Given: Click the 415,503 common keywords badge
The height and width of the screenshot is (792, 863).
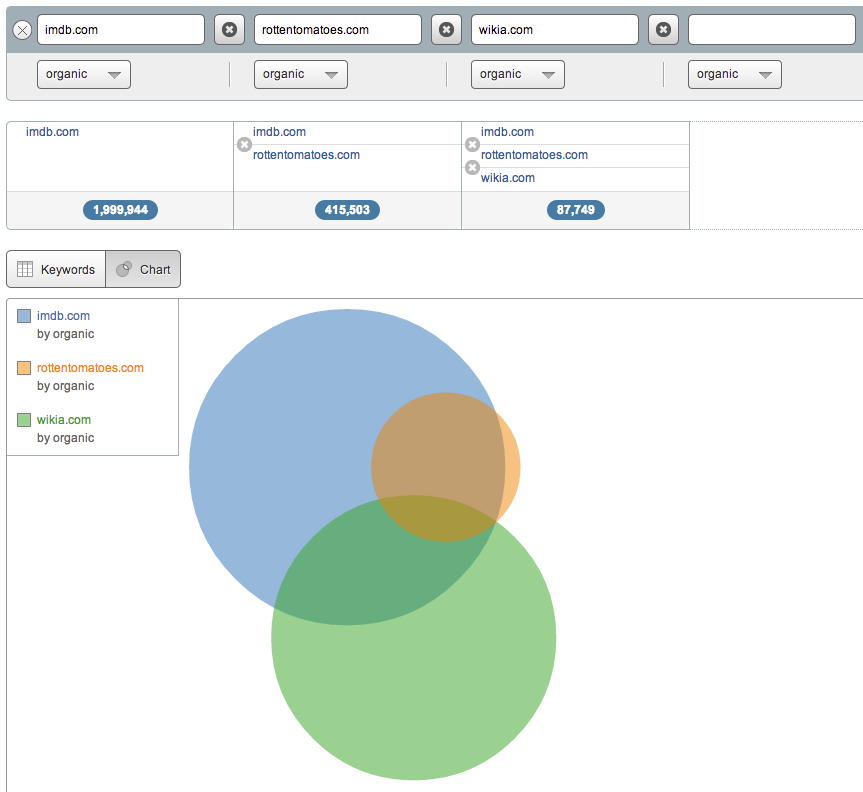Looking at the screenshot, I should [x=347, y=210].
